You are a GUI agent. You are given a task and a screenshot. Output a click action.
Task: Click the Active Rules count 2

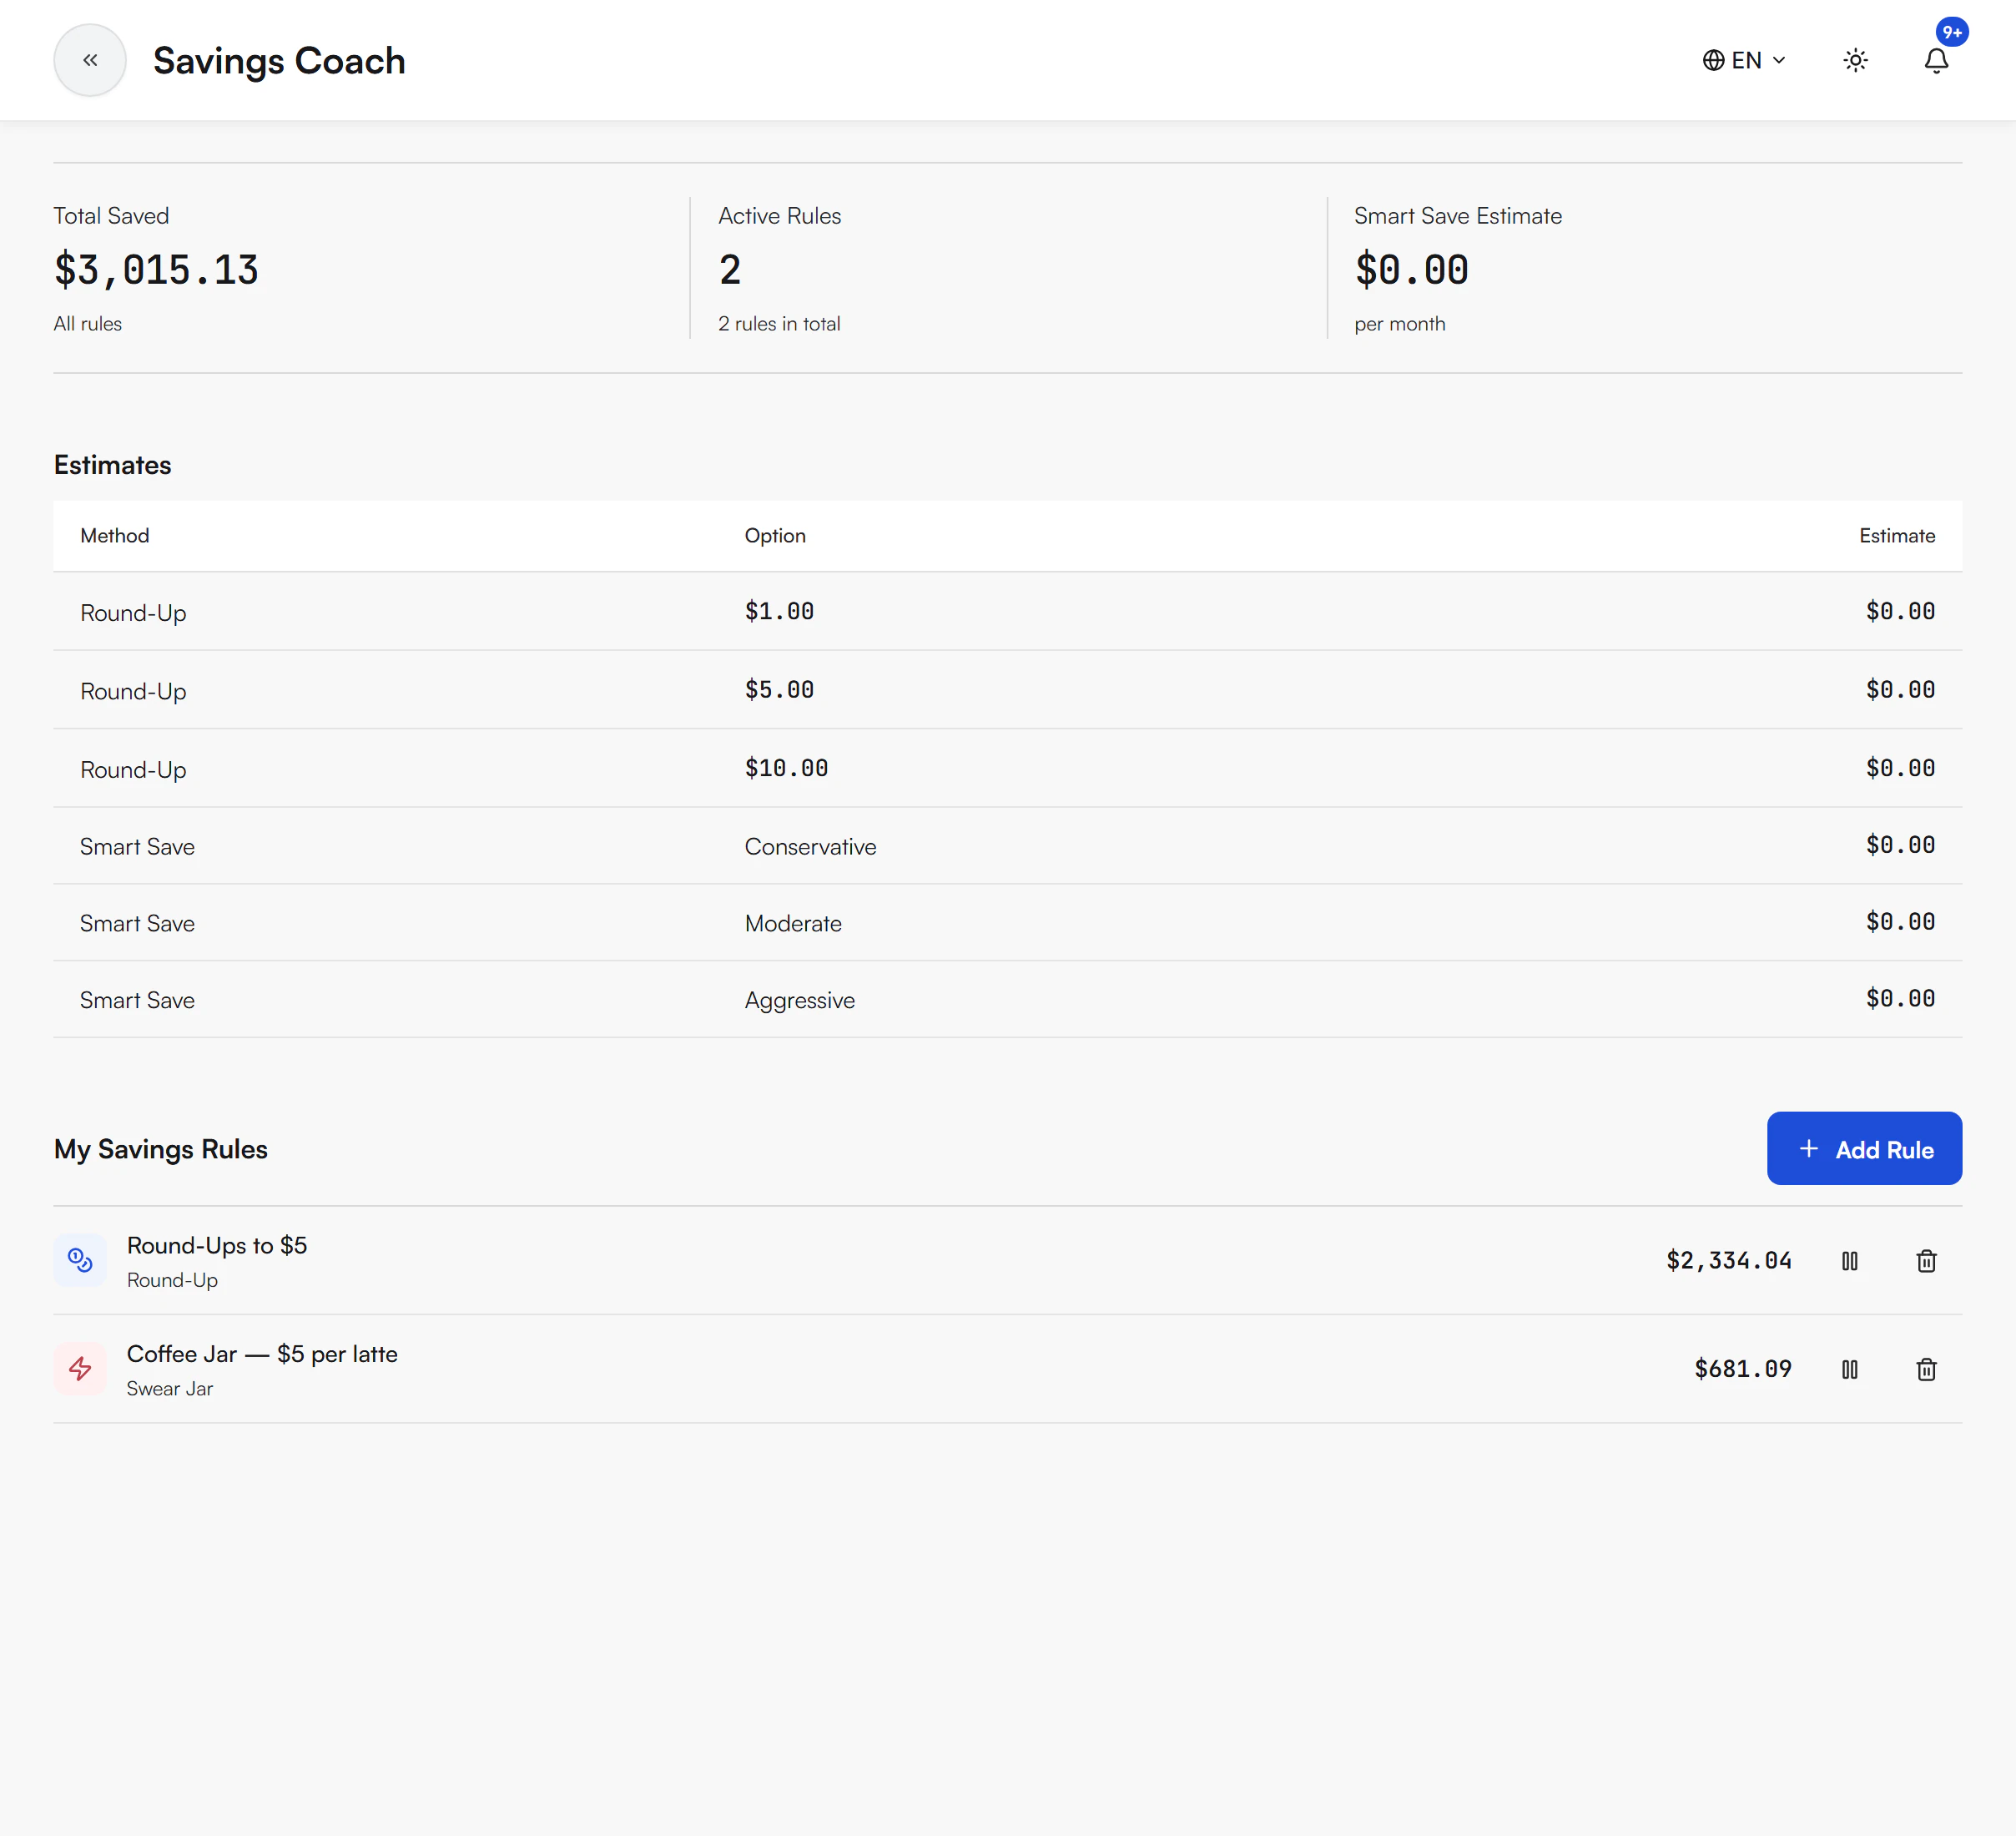click(x=730, y=270)
